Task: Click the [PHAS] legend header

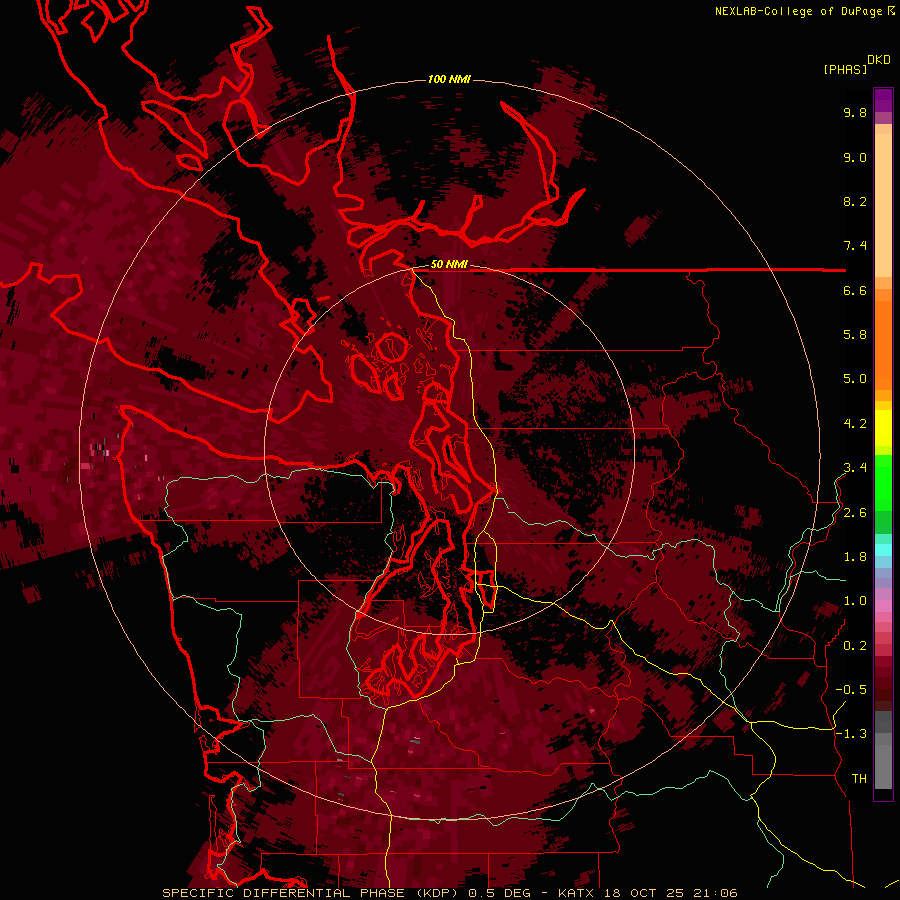Action: click(845, 69)
